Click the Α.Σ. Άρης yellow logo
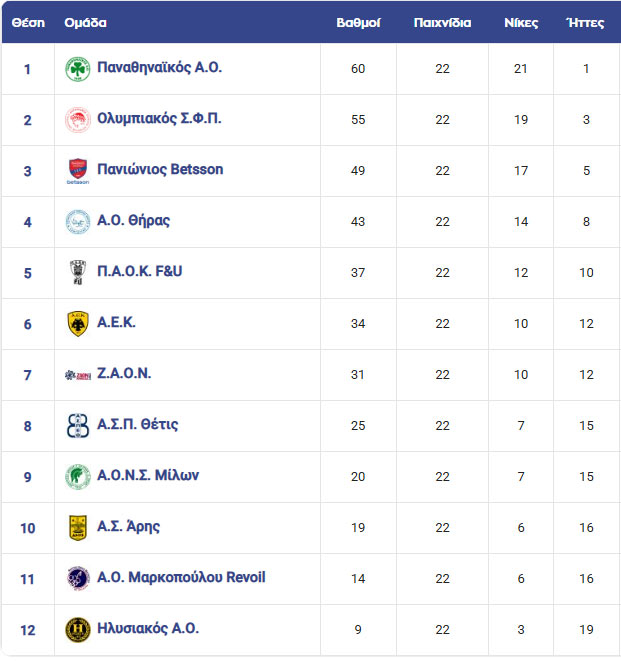The width and height of the screenshot is (621, 661). coord(78,528)
